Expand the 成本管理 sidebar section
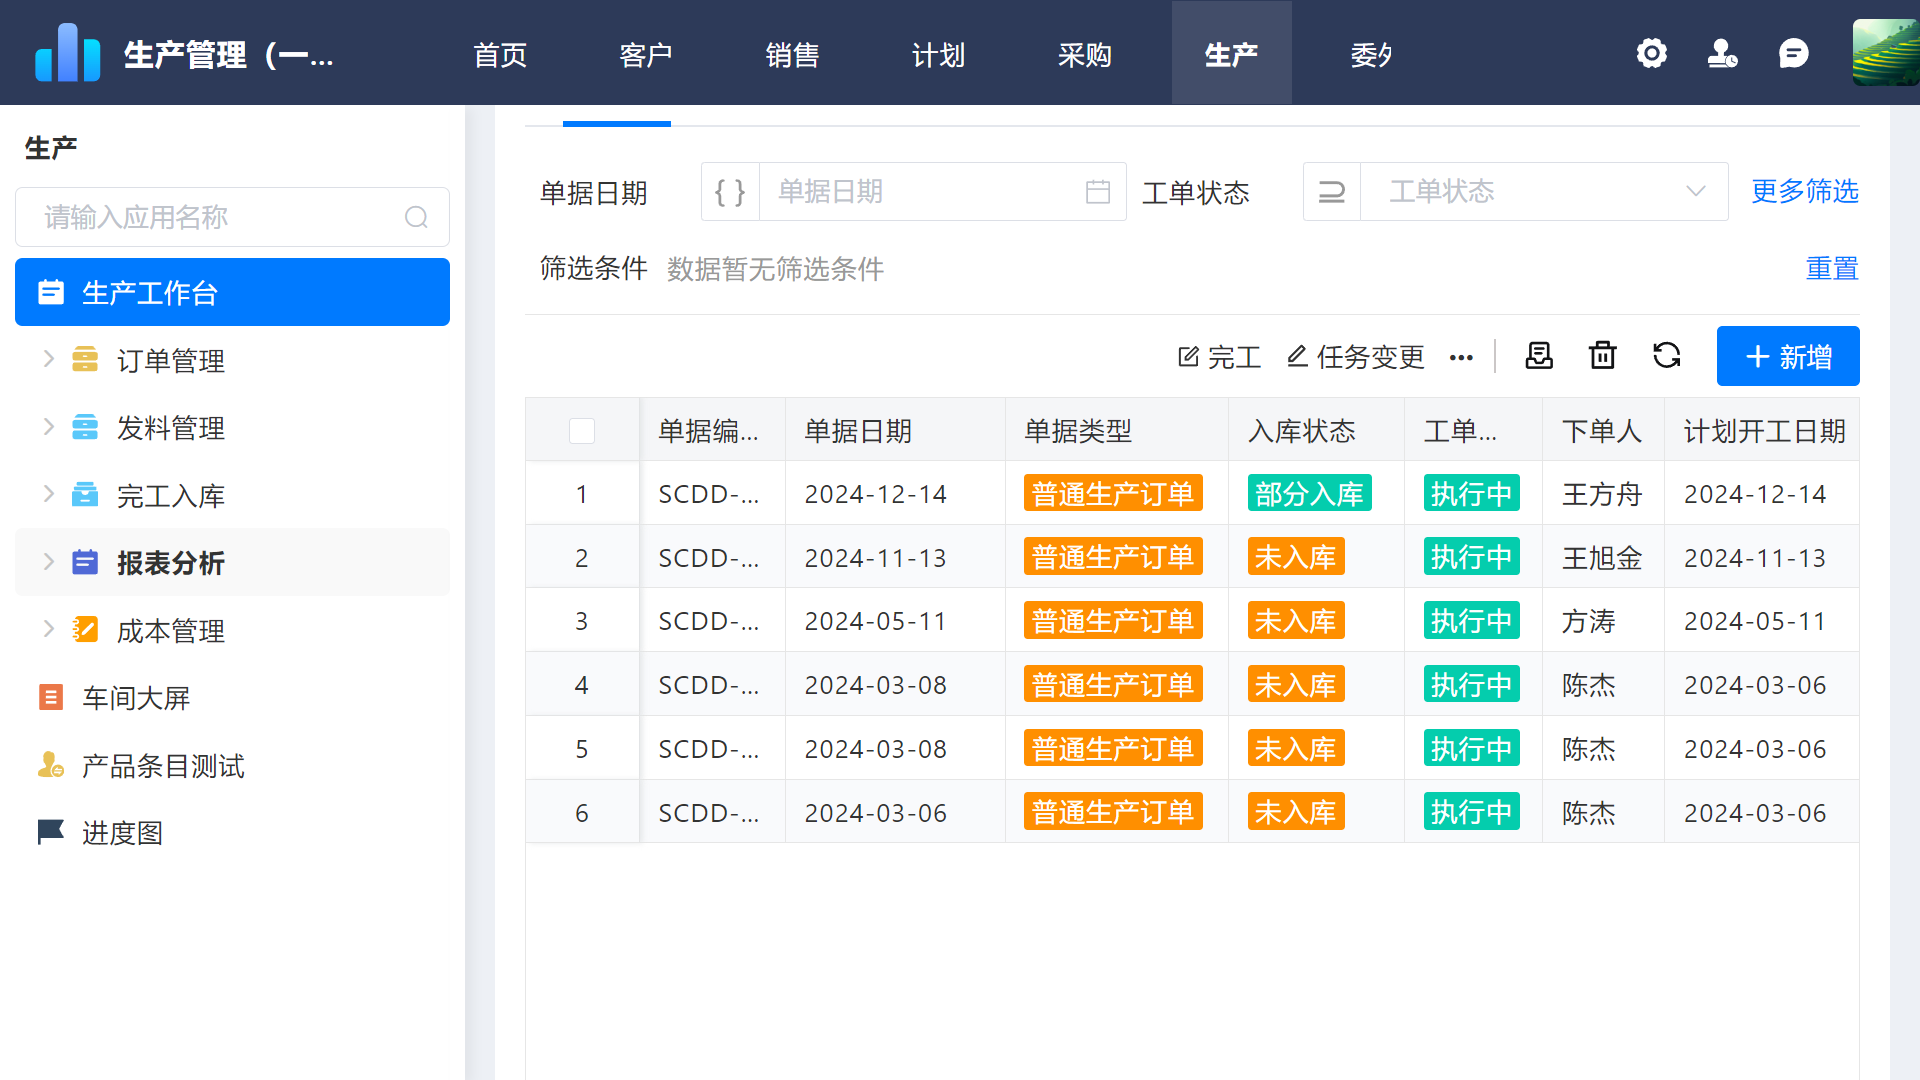Viewport: 1920px width, 1080px height. click(47, 630)
